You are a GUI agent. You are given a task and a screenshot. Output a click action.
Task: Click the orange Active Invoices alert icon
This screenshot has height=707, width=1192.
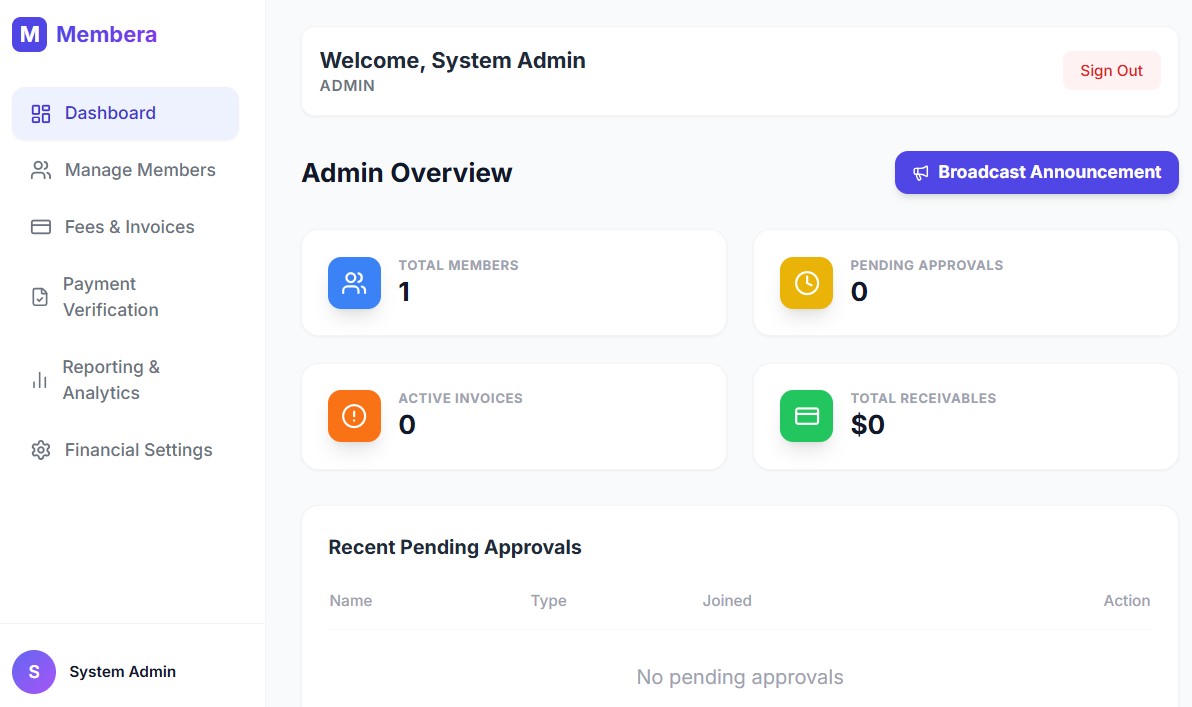click(x=354, y=416)
